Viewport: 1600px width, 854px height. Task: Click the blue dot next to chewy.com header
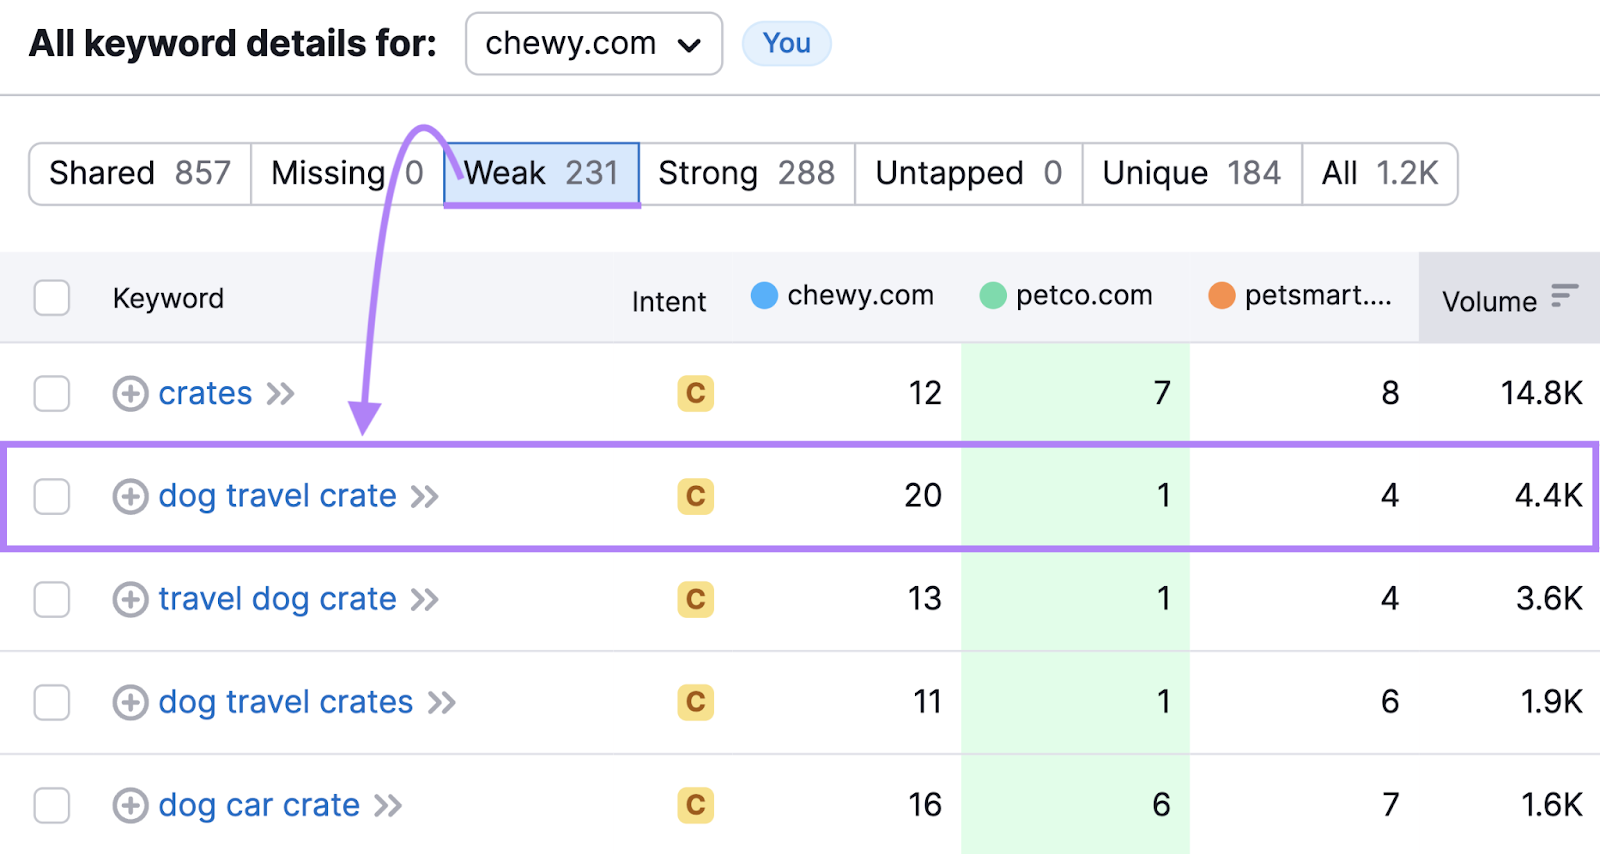764,295
